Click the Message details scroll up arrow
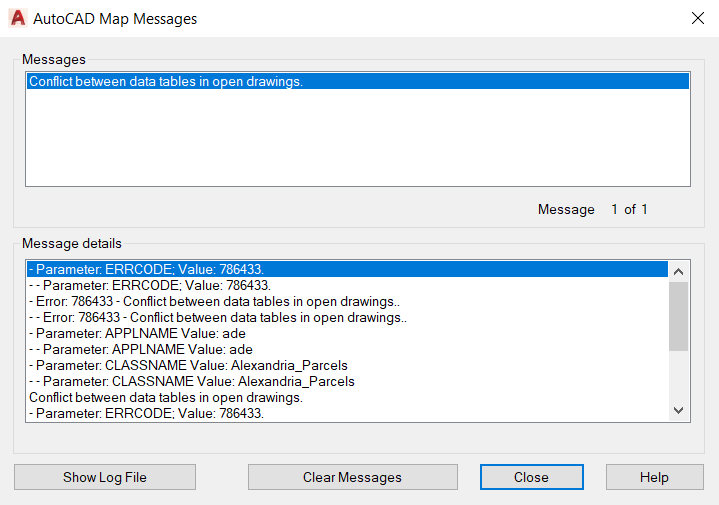The image size is (719, 505). [x=678, y=270]
